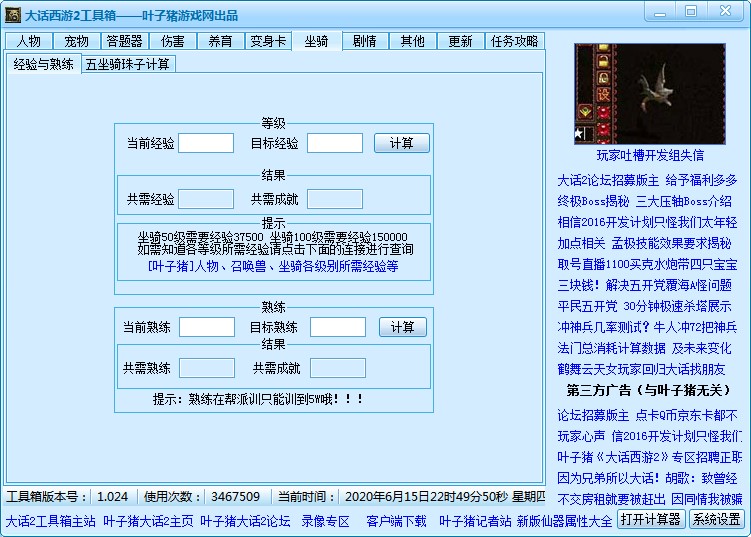
Task: Open 论坛招募版主 点卡Q币 ad link
Action: tap(647, 415)
